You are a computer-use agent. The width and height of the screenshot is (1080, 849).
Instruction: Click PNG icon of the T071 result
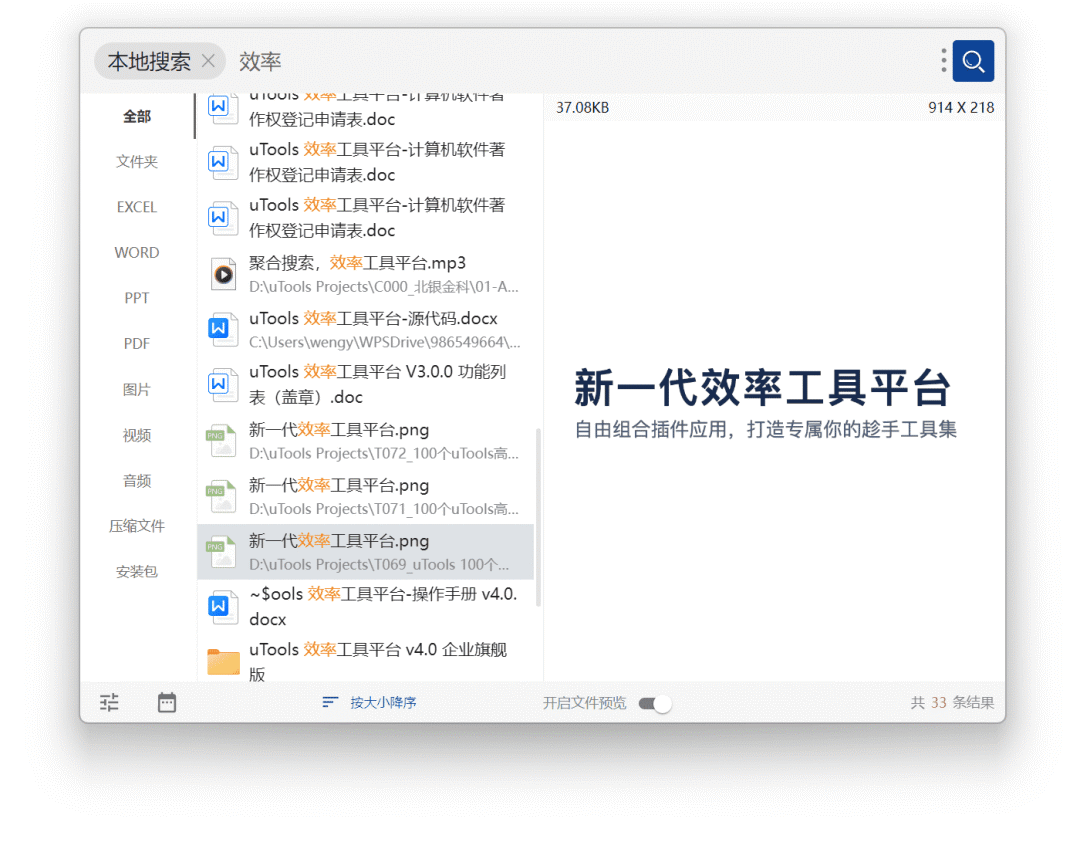coord(220,496)
